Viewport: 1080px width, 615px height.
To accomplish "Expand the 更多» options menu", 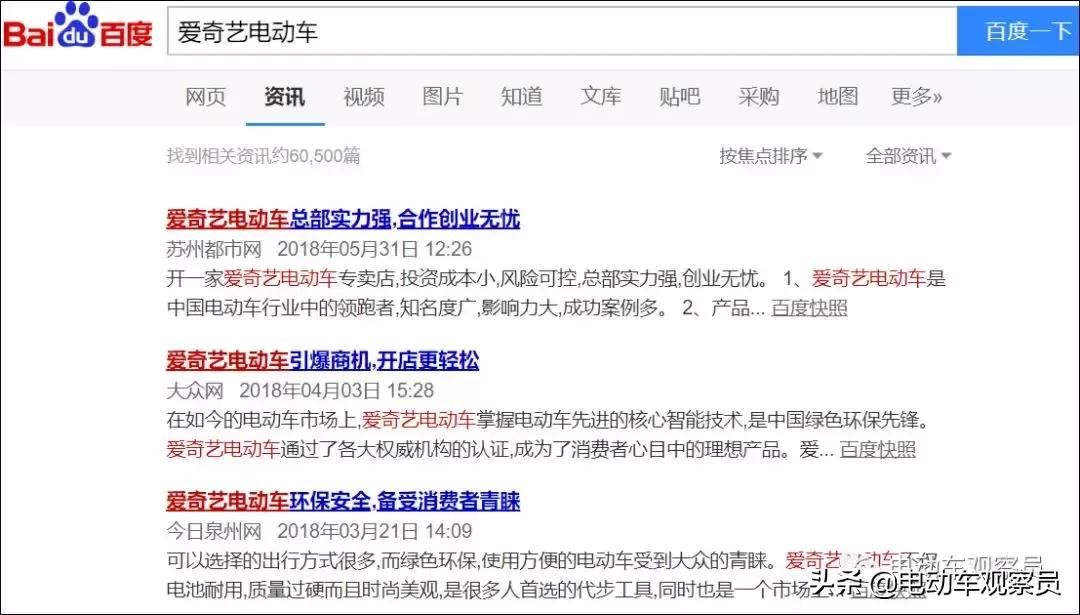I will (x=915, y=97).
